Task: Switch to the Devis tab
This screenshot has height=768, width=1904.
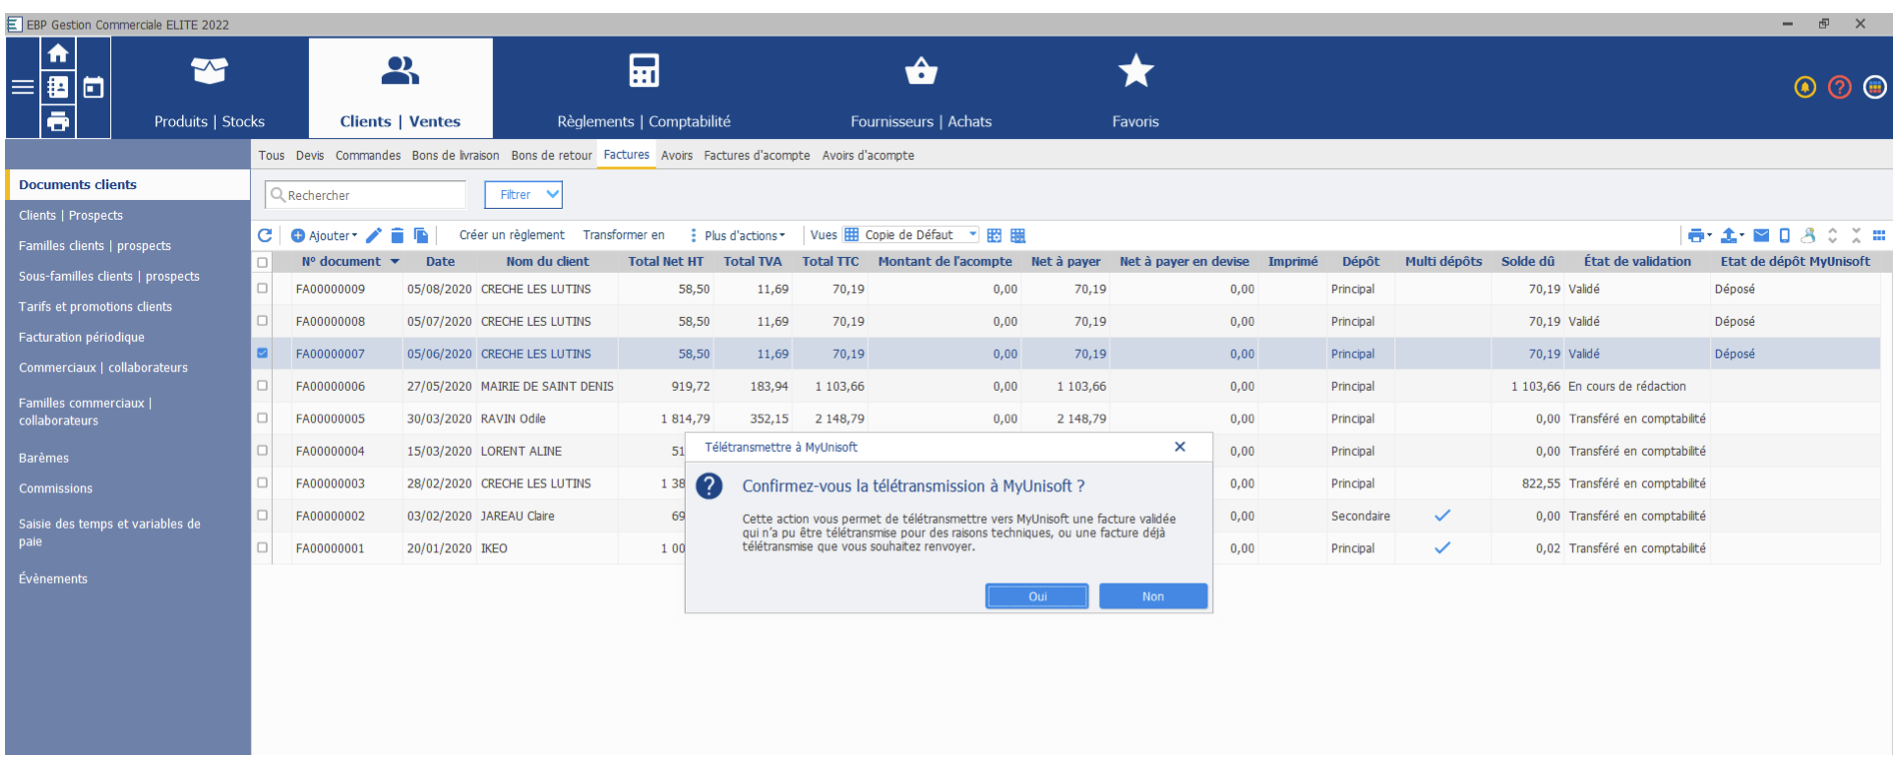Action: (310, 155)
